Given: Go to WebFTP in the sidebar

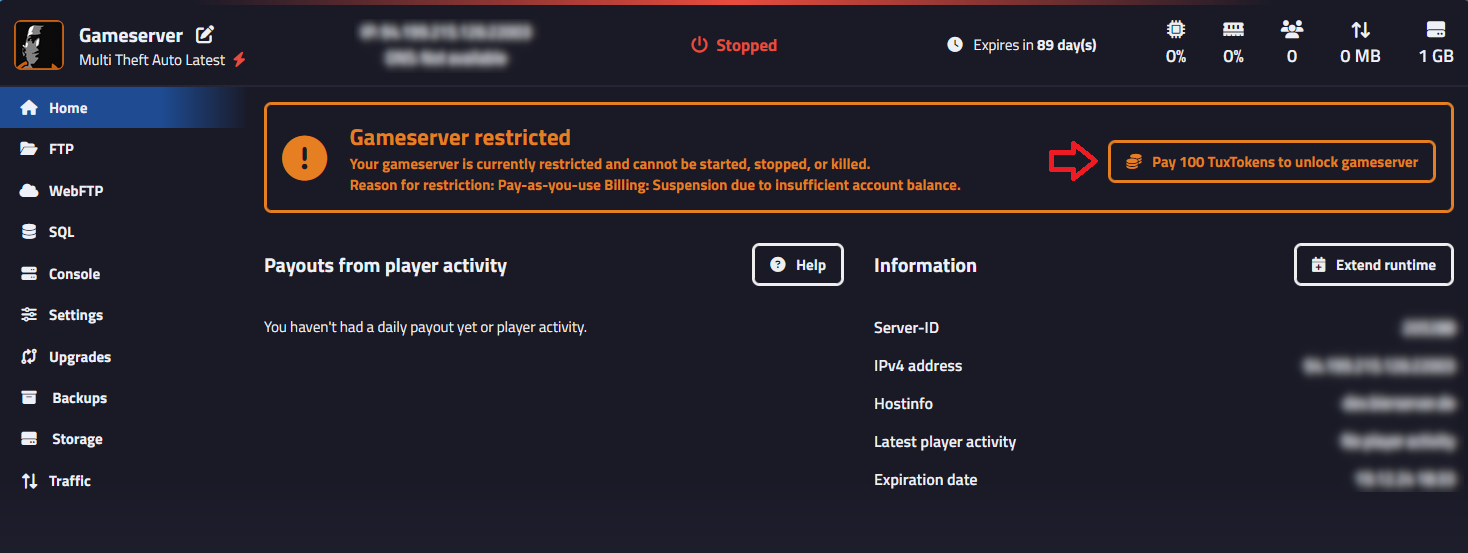Looking at the screenshot, I should [75, 191].
